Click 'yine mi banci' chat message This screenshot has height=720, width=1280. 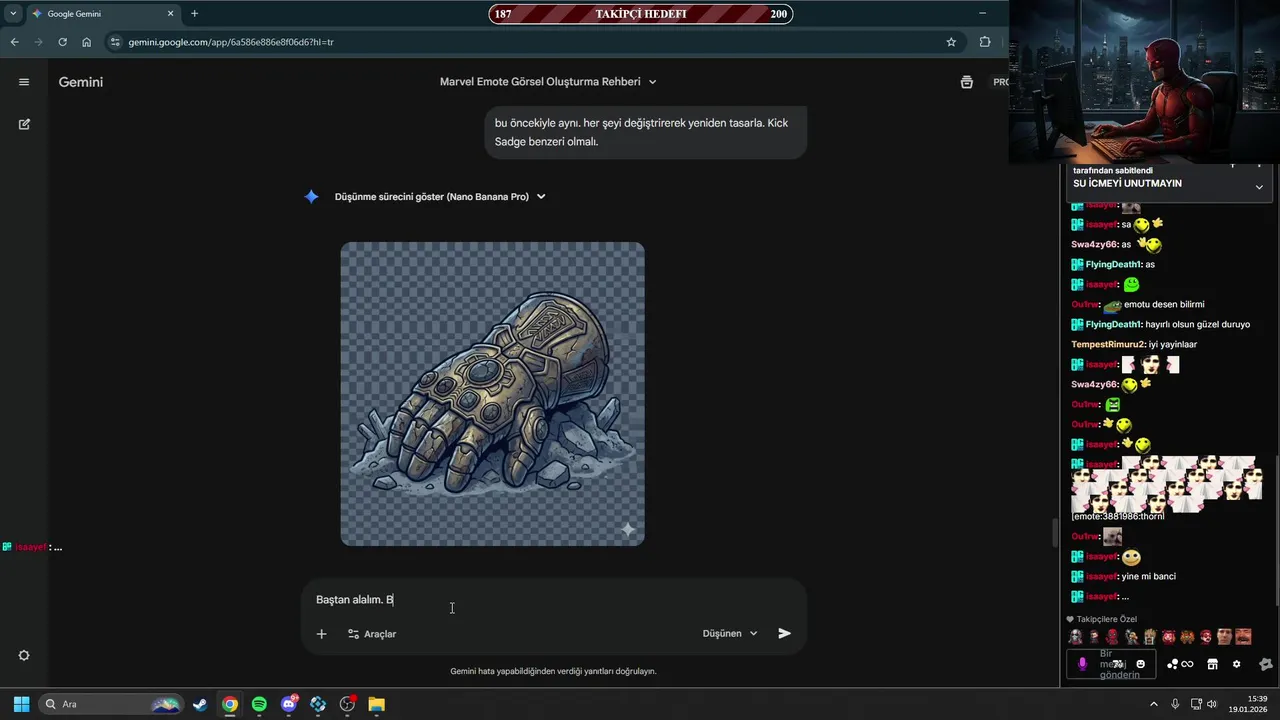point(1148,576)
